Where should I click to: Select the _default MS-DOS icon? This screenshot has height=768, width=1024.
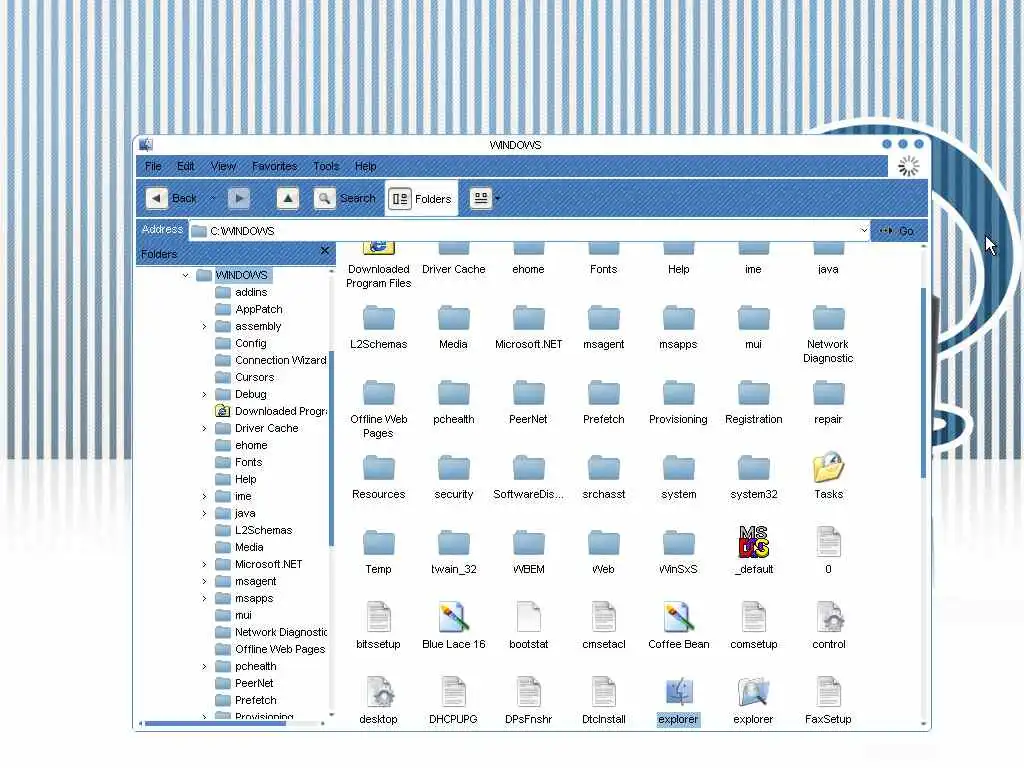[754, 551]
